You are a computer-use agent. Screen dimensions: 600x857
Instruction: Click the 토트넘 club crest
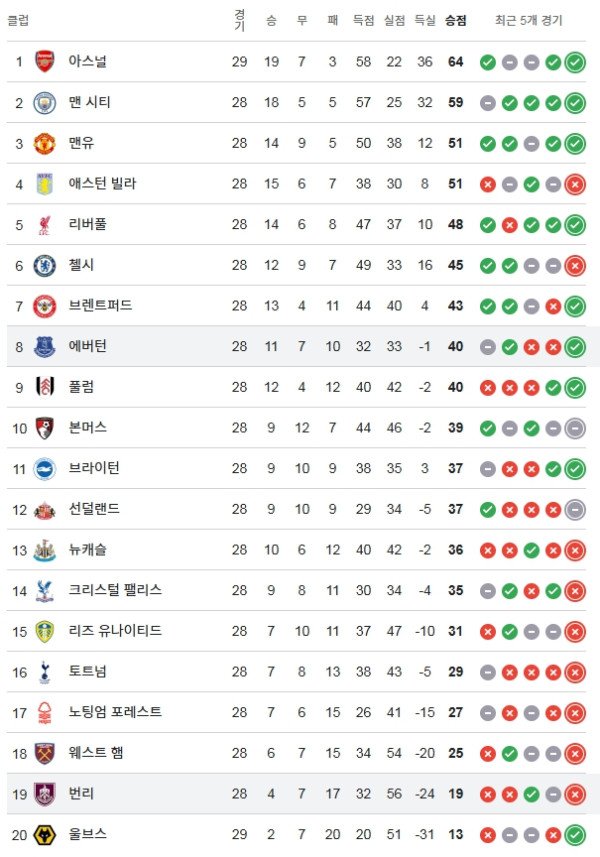[44, 670]
